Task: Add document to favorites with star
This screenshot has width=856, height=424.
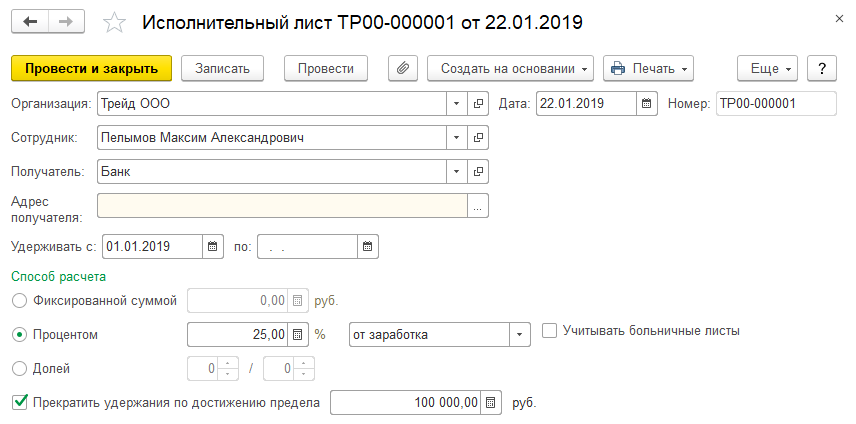Action: point(116,22)
